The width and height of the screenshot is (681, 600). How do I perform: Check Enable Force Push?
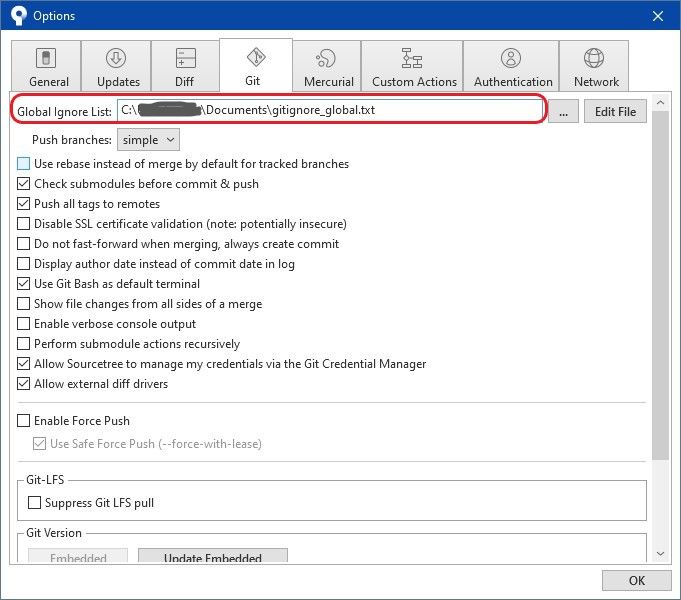[x=23, y=421]
